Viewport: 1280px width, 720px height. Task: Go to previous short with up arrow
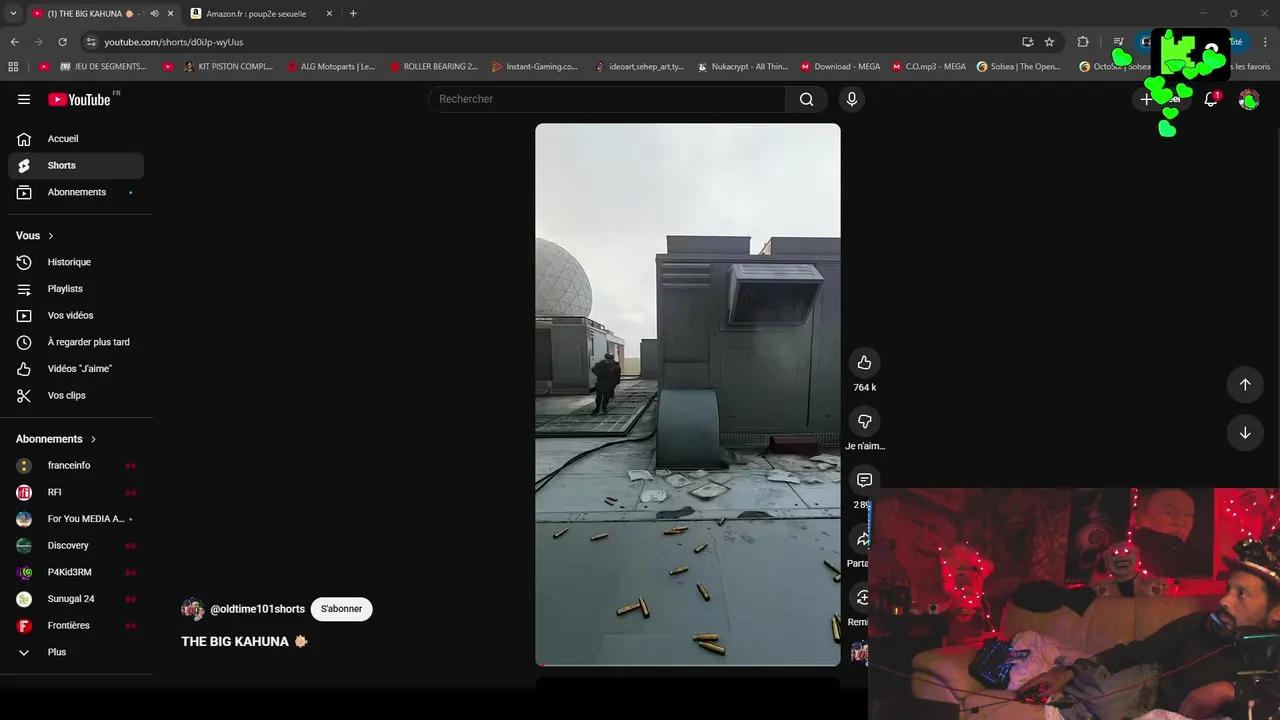(x=1245, y=384)
